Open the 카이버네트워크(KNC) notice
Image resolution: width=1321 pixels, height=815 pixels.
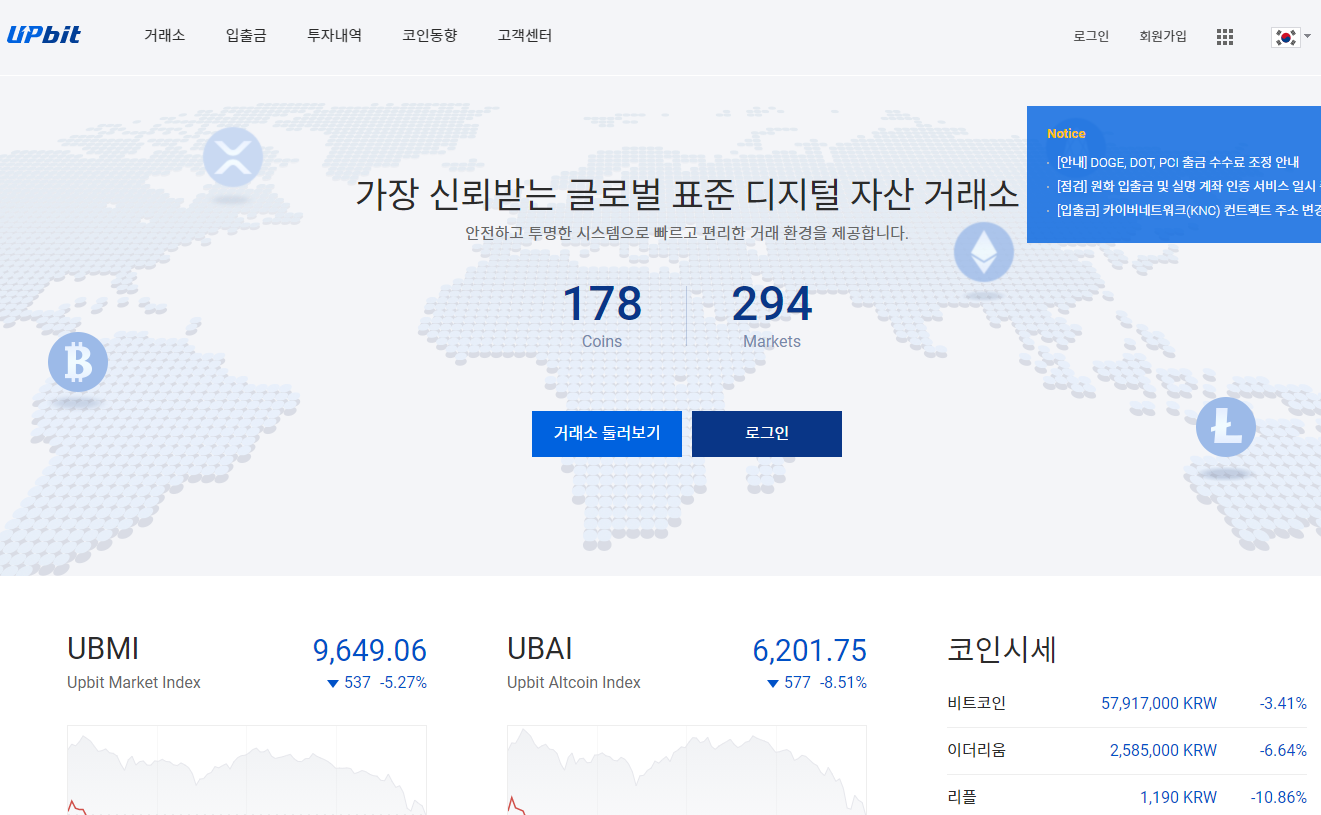[1188, 210]
